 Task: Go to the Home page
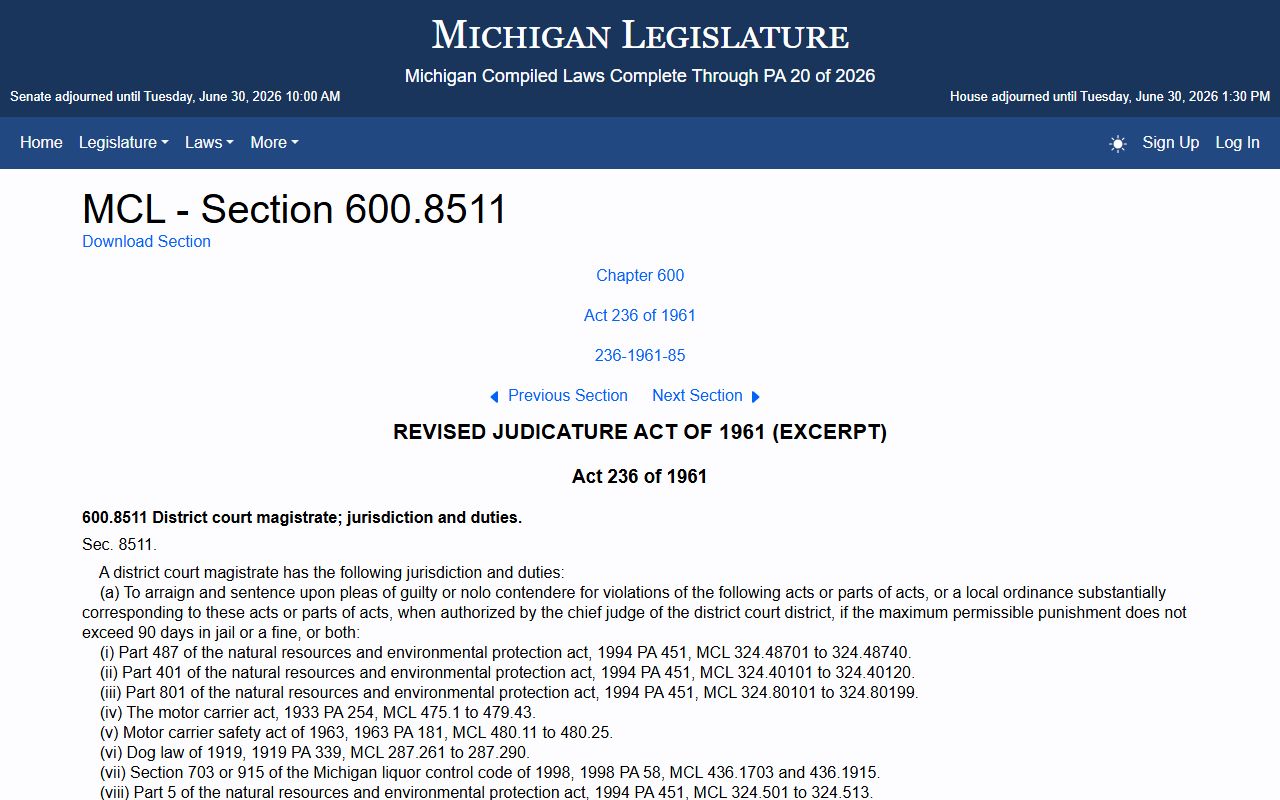coord(41,142)
